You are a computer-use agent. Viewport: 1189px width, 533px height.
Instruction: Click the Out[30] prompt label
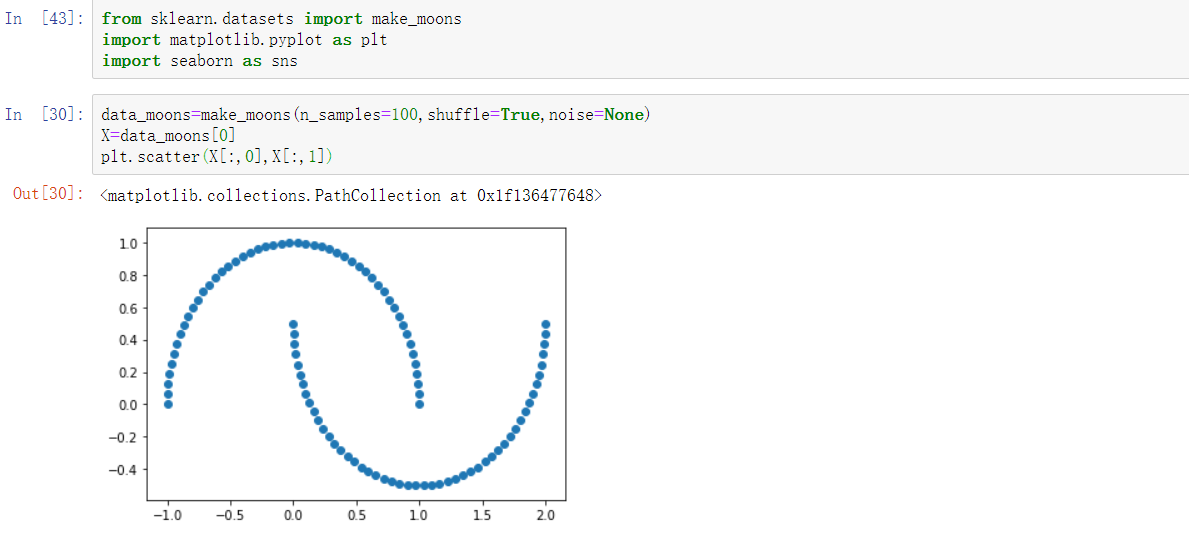[x=49, y=193]
